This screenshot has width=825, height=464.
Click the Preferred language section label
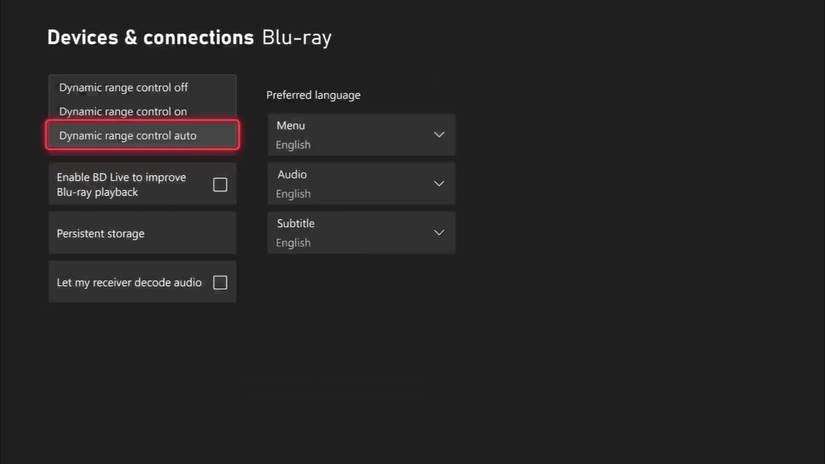313,96
